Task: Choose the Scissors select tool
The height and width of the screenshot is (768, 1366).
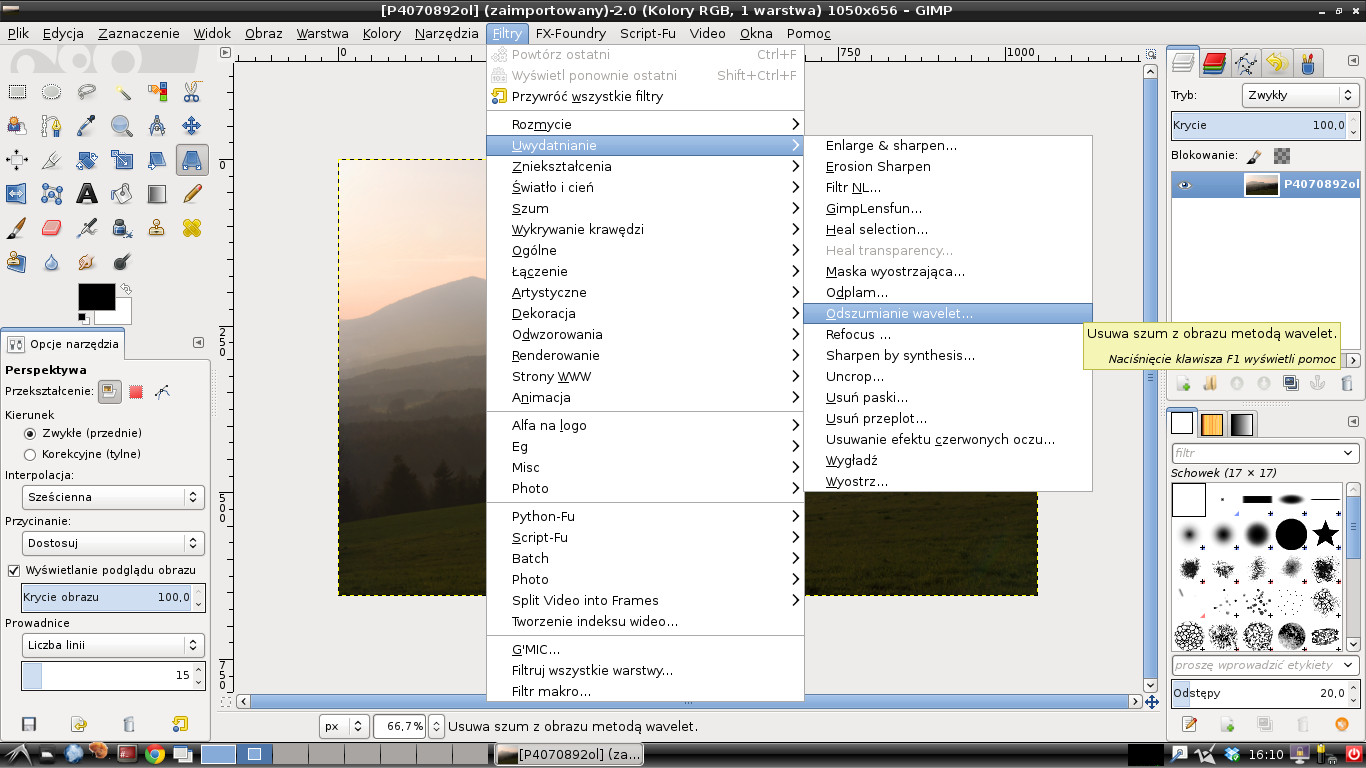Action: pyautogui.click(x=192, y=92)
